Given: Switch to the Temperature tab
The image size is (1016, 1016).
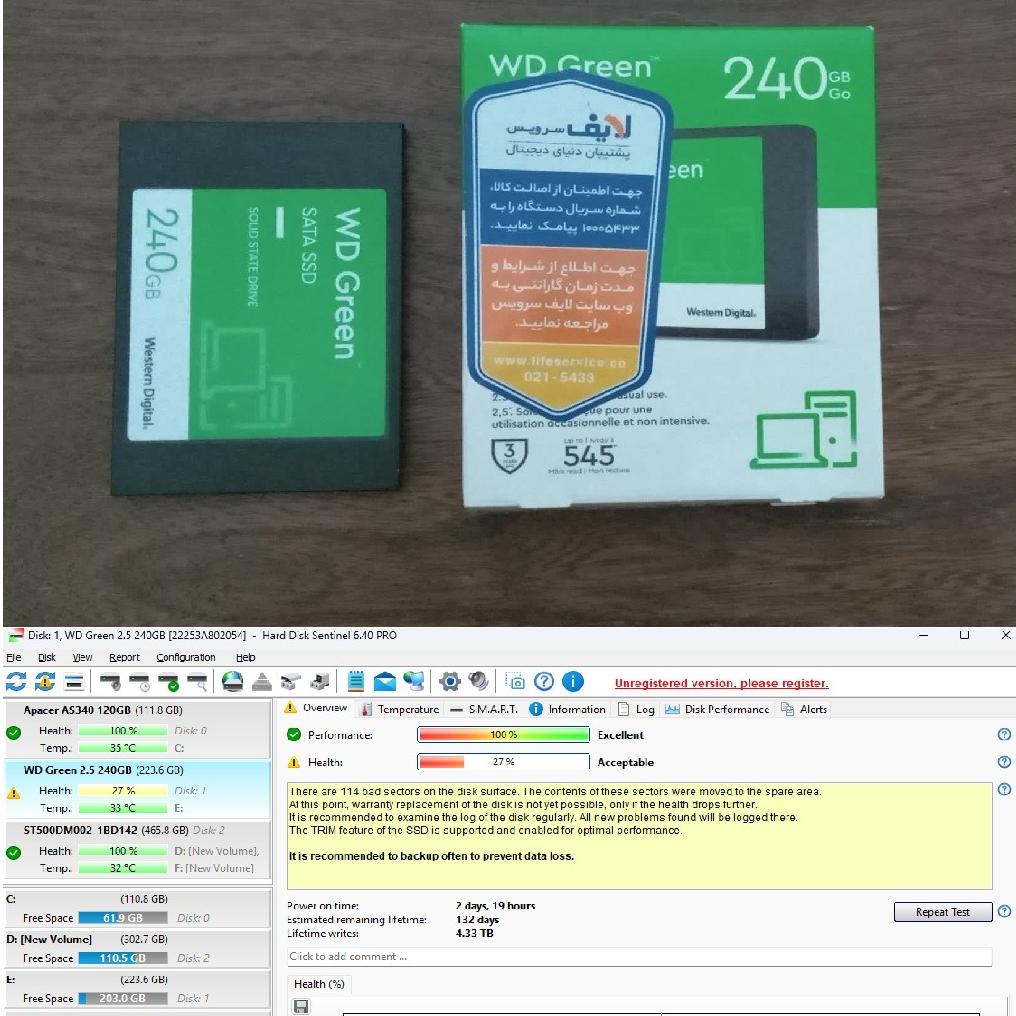Looking at the screenshot, I should click(x=400, y=710).
